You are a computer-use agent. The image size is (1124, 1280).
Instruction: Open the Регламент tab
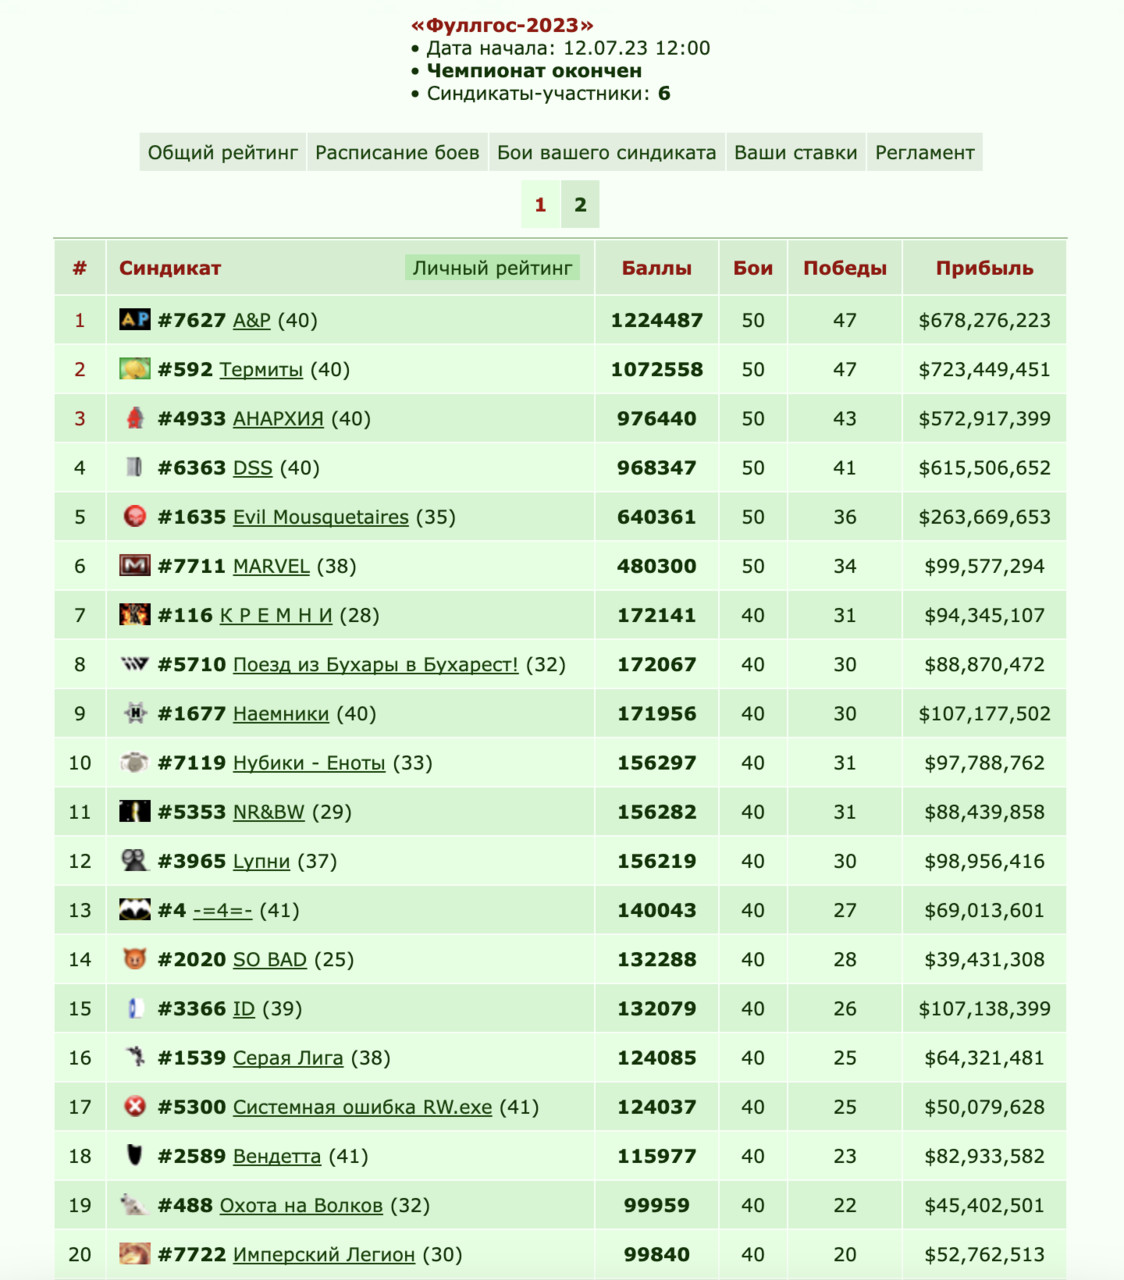pyautogui.click(x=924, y=152)
